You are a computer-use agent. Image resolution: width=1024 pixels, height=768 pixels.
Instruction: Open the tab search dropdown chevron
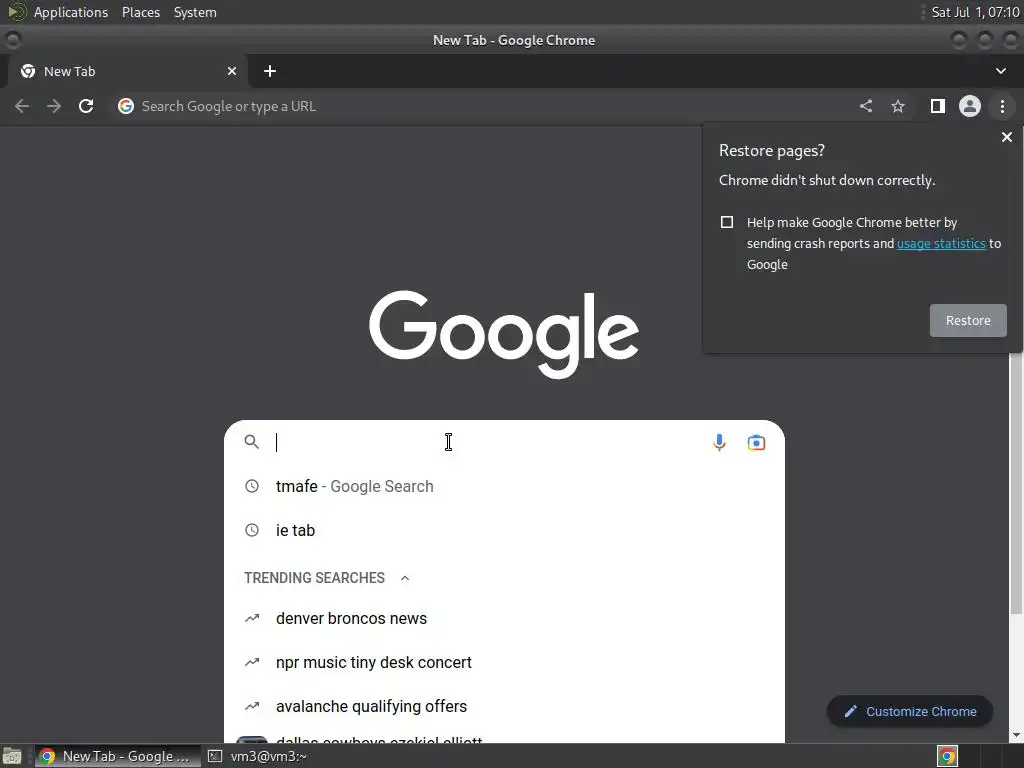click(x=1001, y=71)
